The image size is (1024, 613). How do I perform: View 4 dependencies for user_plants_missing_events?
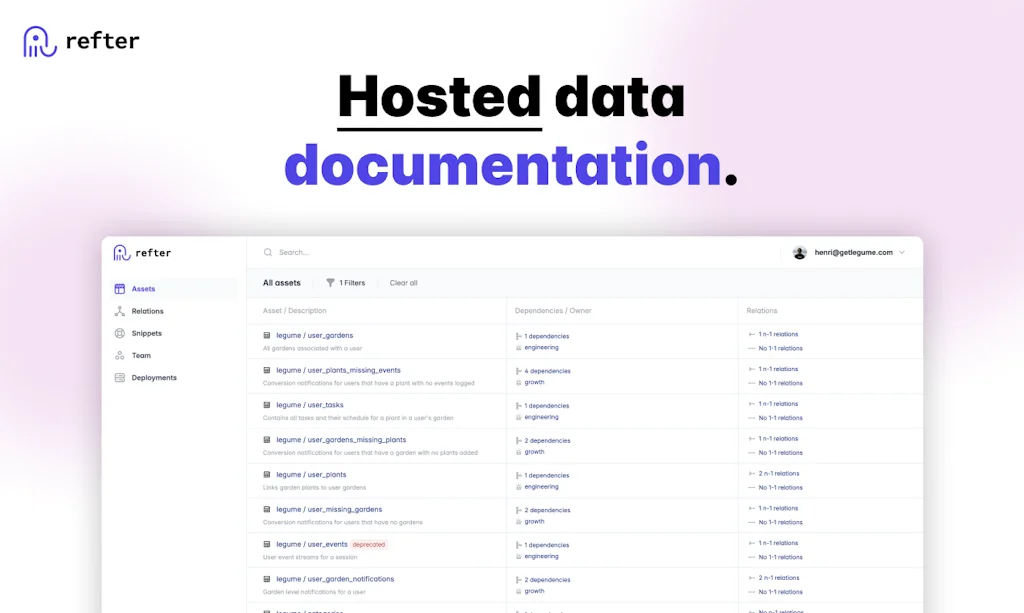pos(549,371)
